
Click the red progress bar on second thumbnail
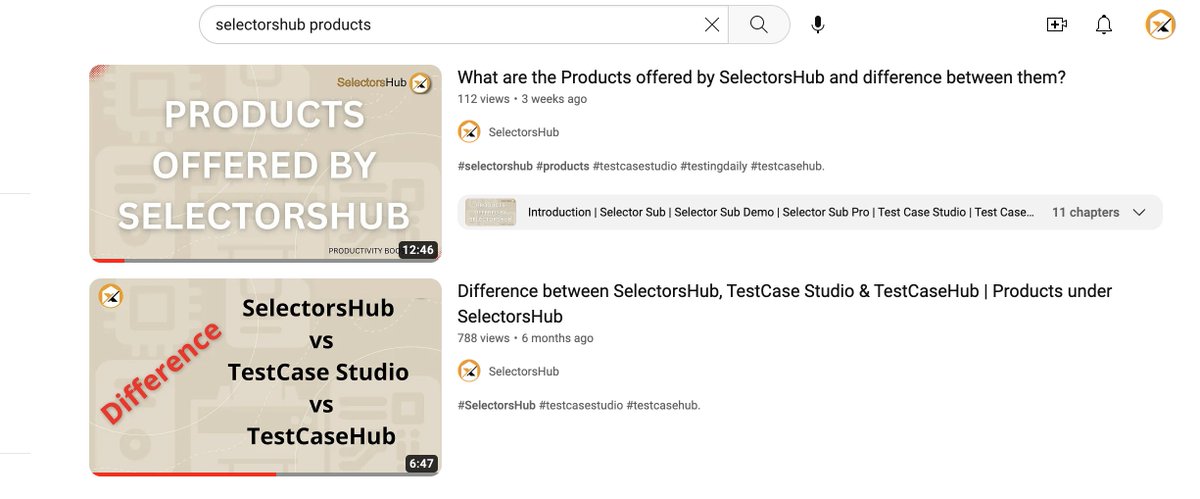point(183,474)
